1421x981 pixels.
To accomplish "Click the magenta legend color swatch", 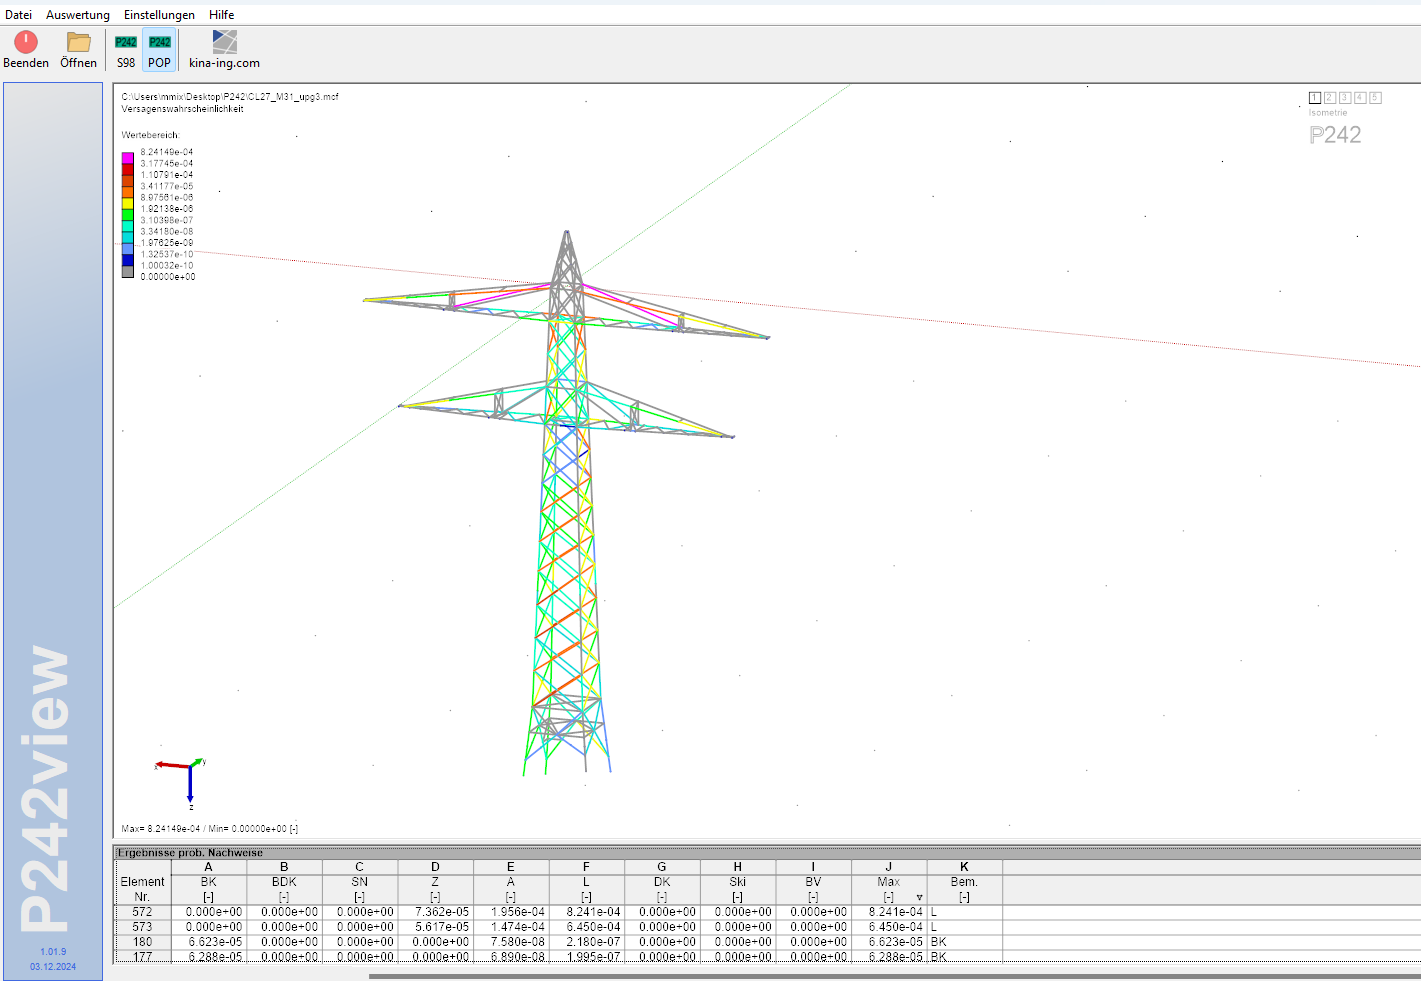I will point(128,158).
